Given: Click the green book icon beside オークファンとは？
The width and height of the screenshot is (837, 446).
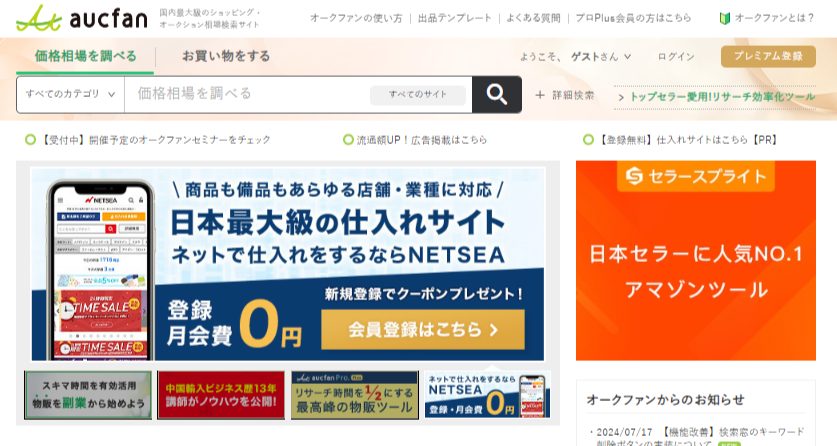Looking at the screenshot, I should coord(724,18).
